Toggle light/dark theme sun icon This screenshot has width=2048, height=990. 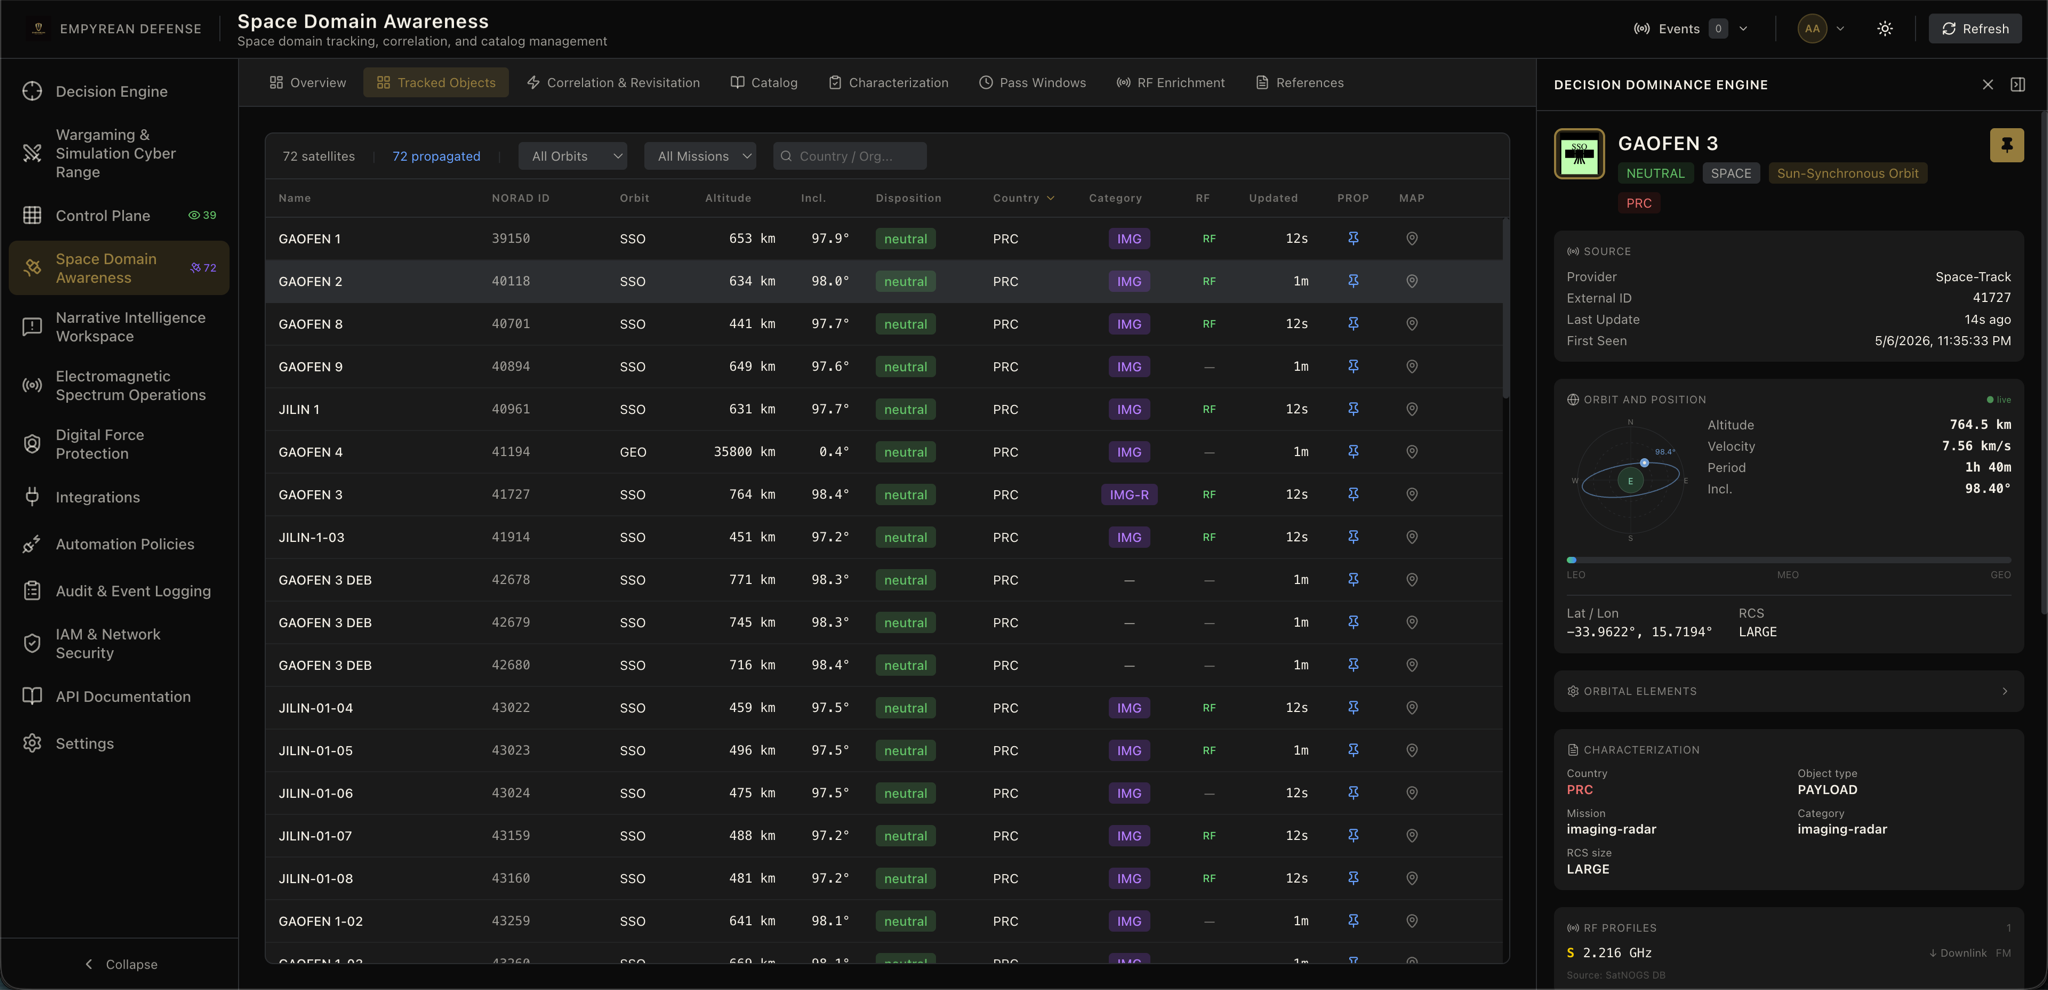tap(1885, 29)
